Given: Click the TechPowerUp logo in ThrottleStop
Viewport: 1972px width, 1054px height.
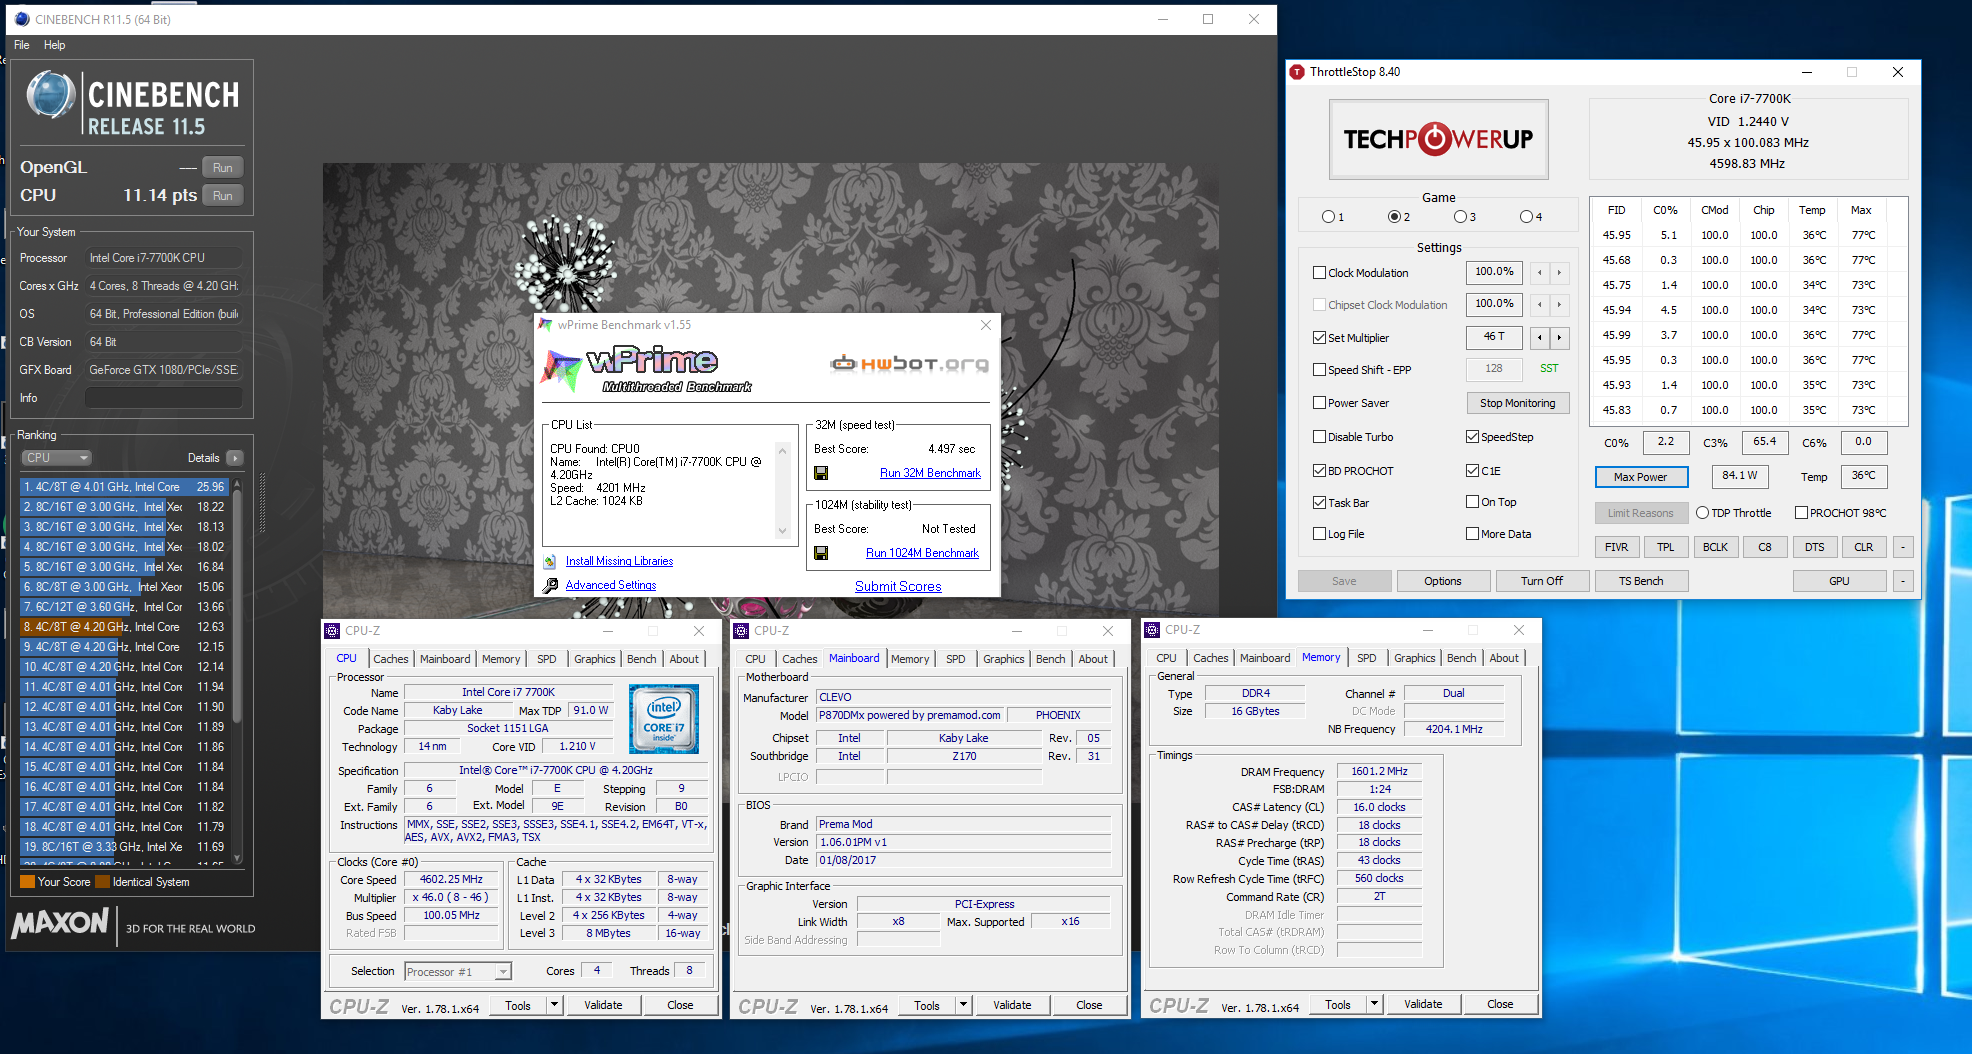Looking at the screenshot, I should 1438,139.
